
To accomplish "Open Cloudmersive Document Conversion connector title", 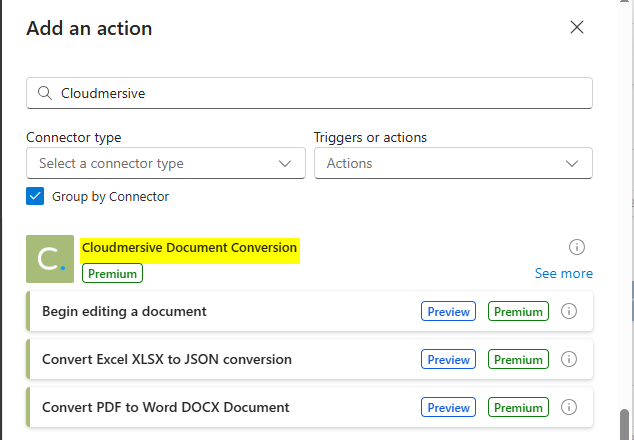I will 190,248.
